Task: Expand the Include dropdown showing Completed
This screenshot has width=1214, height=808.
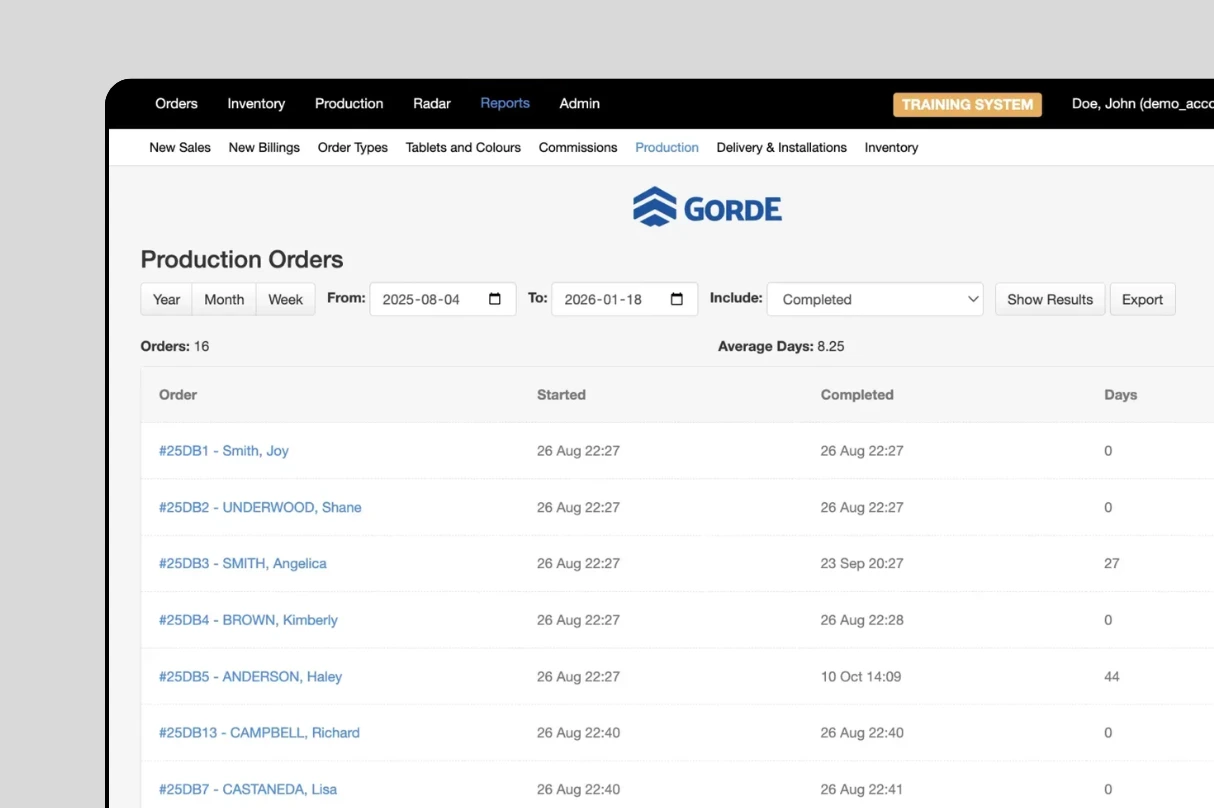Action: point(875,299)
